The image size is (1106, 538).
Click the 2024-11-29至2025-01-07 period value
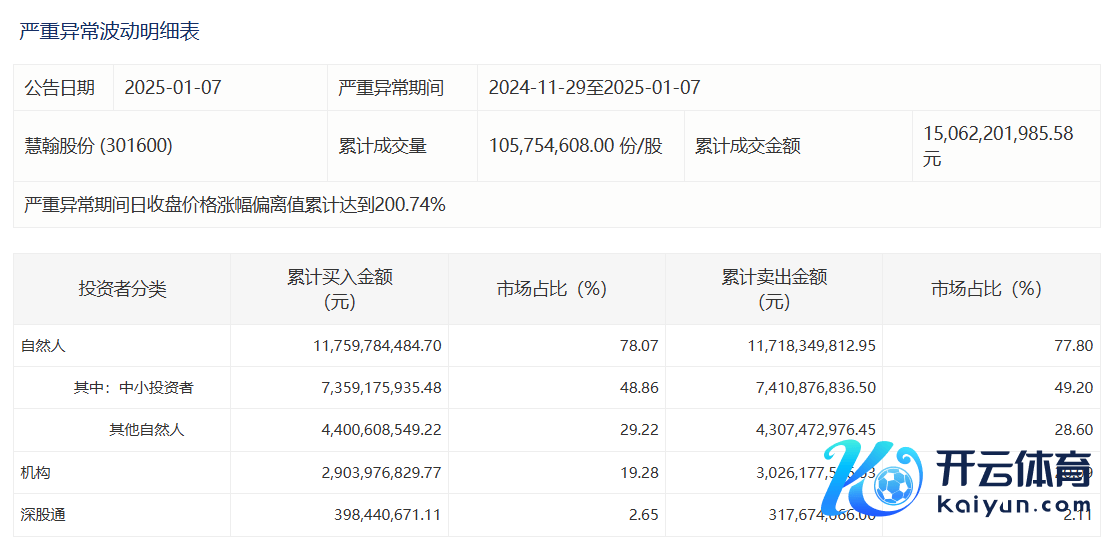tap(594, 88)
